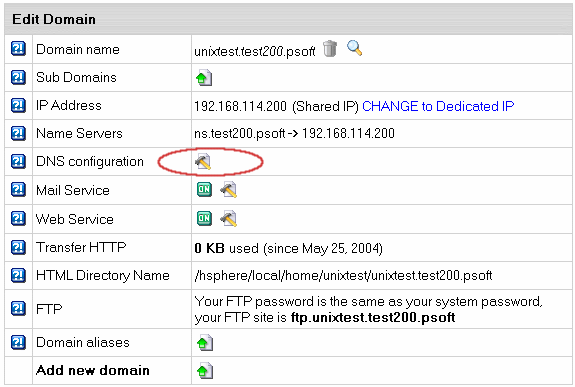Open help icon beside IP Address
The height and width of the screenshot is (387, 575).
click(x=18, y=105)
